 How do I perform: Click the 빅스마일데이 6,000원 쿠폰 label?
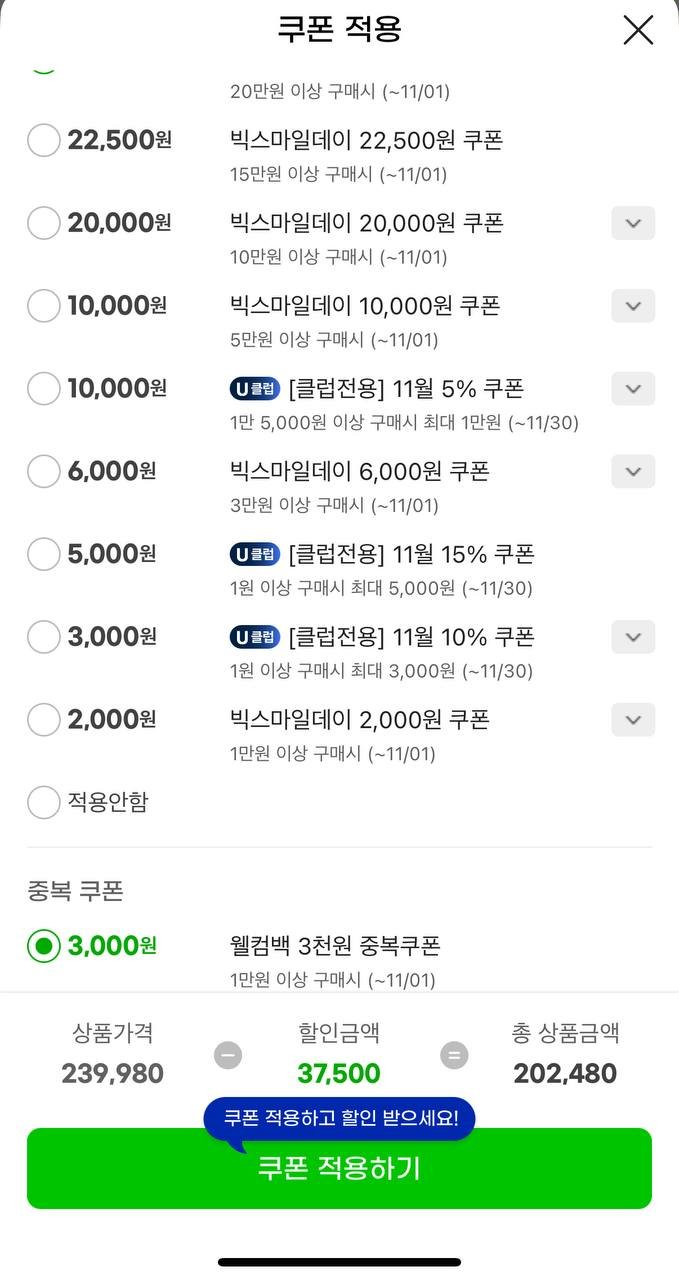[359, 471]
